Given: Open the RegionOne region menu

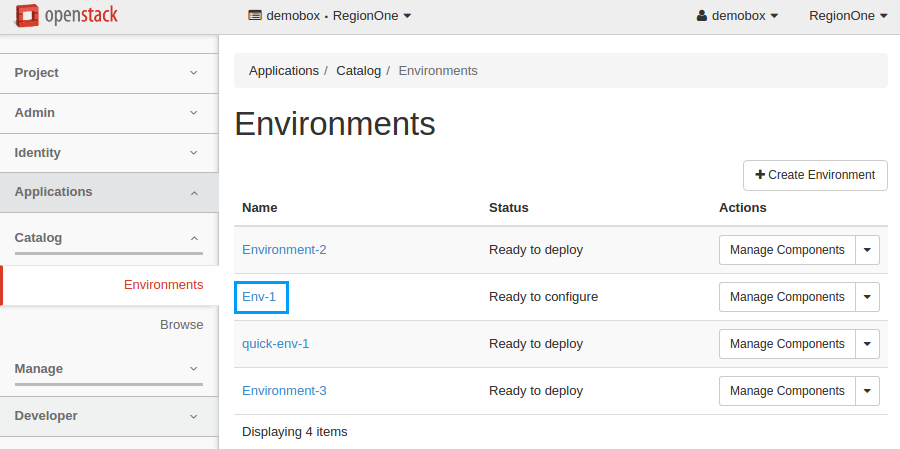Looking at the screenshot, I should (847, 16).
